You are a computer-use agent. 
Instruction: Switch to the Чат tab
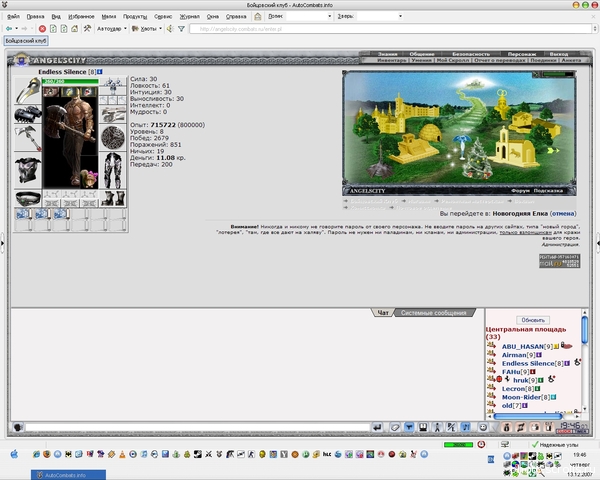(x=383, y=313)
